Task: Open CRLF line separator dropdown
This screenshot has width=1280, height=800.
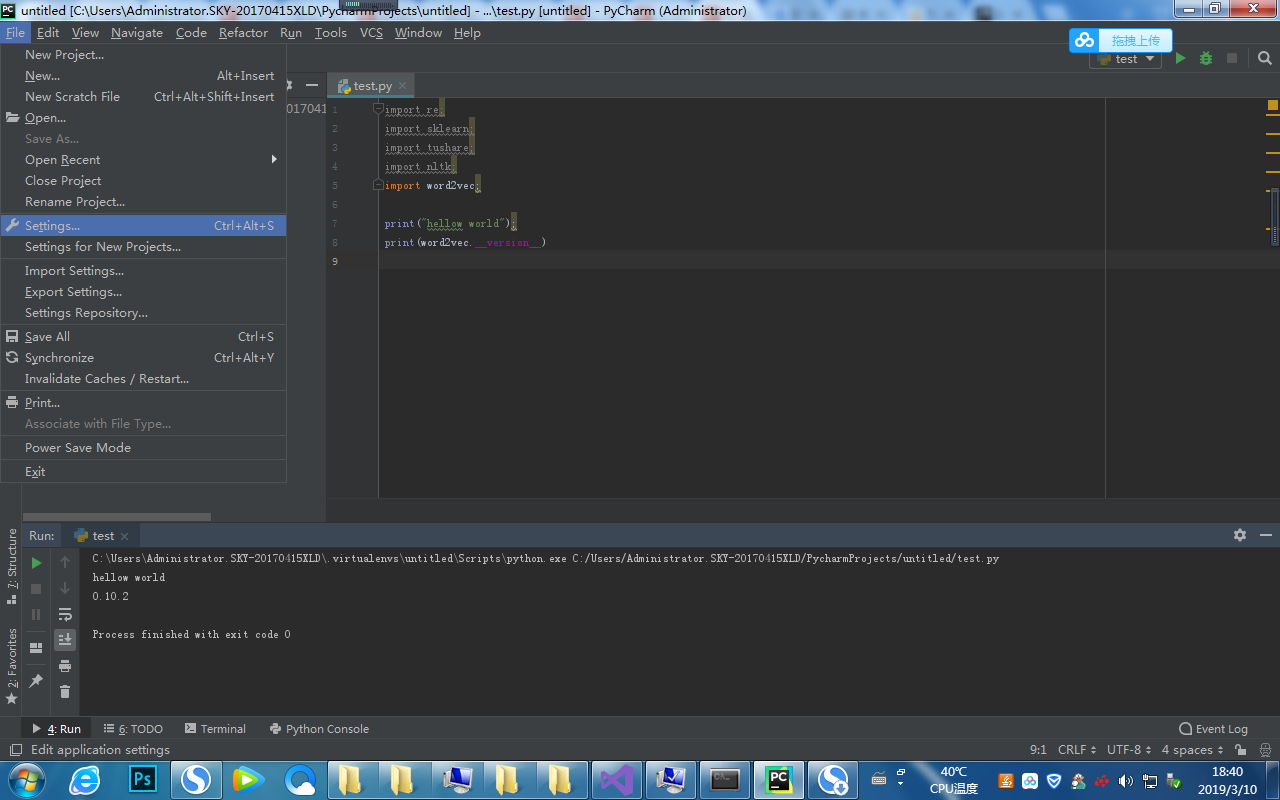Action: [1078, 750]
